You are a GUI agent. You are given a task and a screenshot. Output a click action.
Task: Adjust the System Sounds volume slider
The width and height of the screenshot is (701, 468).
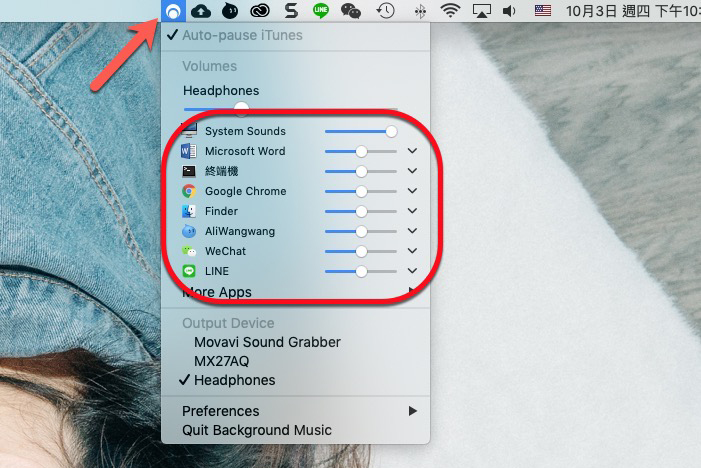point(361,131)
